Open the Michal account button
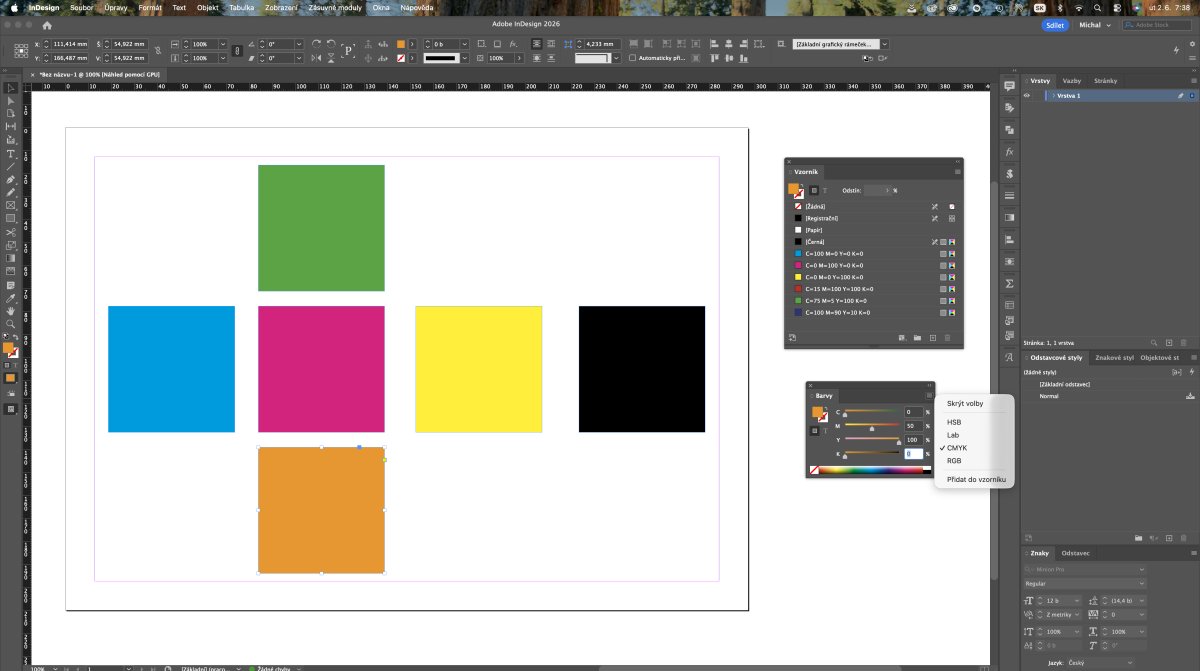 pyautogui.click(x=1094, y=24)
